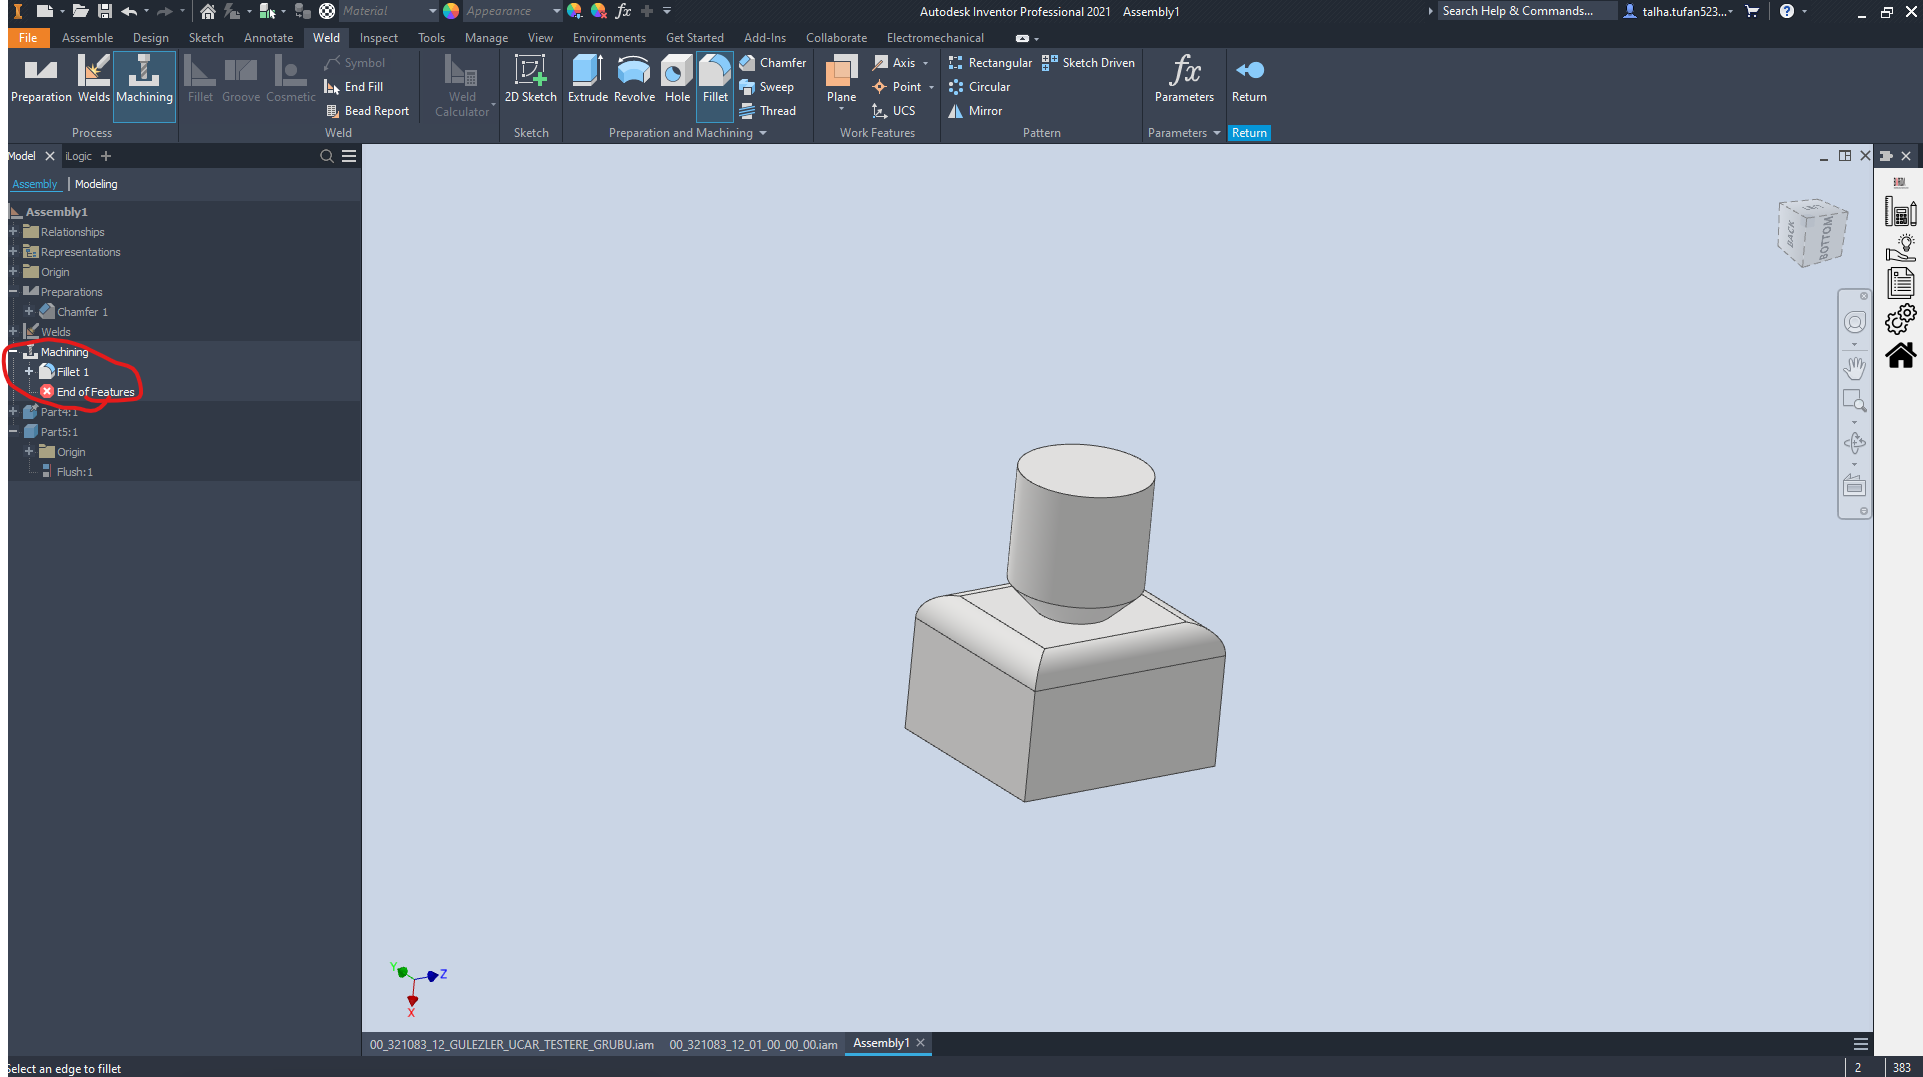Image resolution: width=1923 pixels, height=1077 pixels.
Task: Expand the Fillet 1 tree node
Action: [29, 372]
